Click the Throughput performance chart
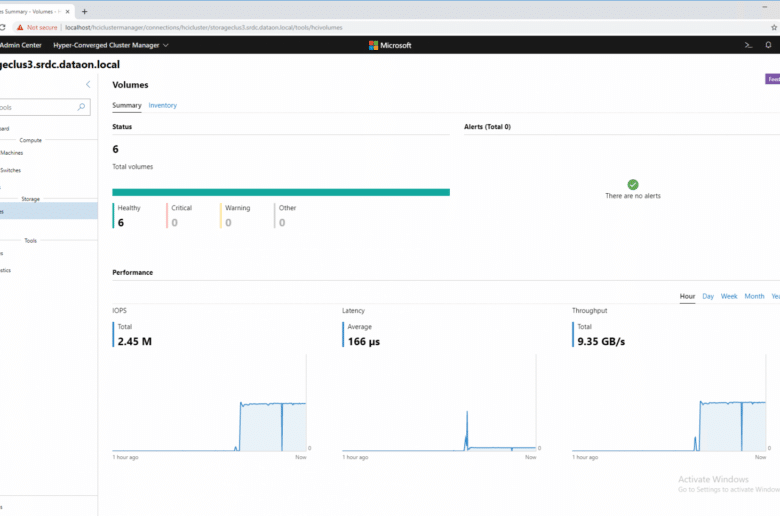The image size is (780, 516). pos(669,403)
